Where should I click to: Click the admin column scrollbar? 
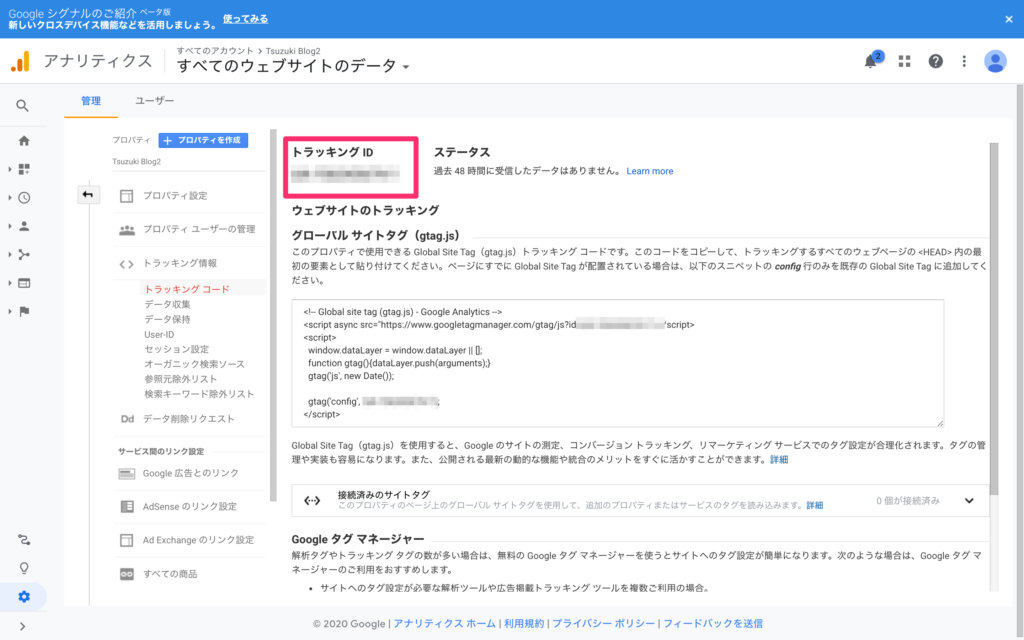point(273,316)
